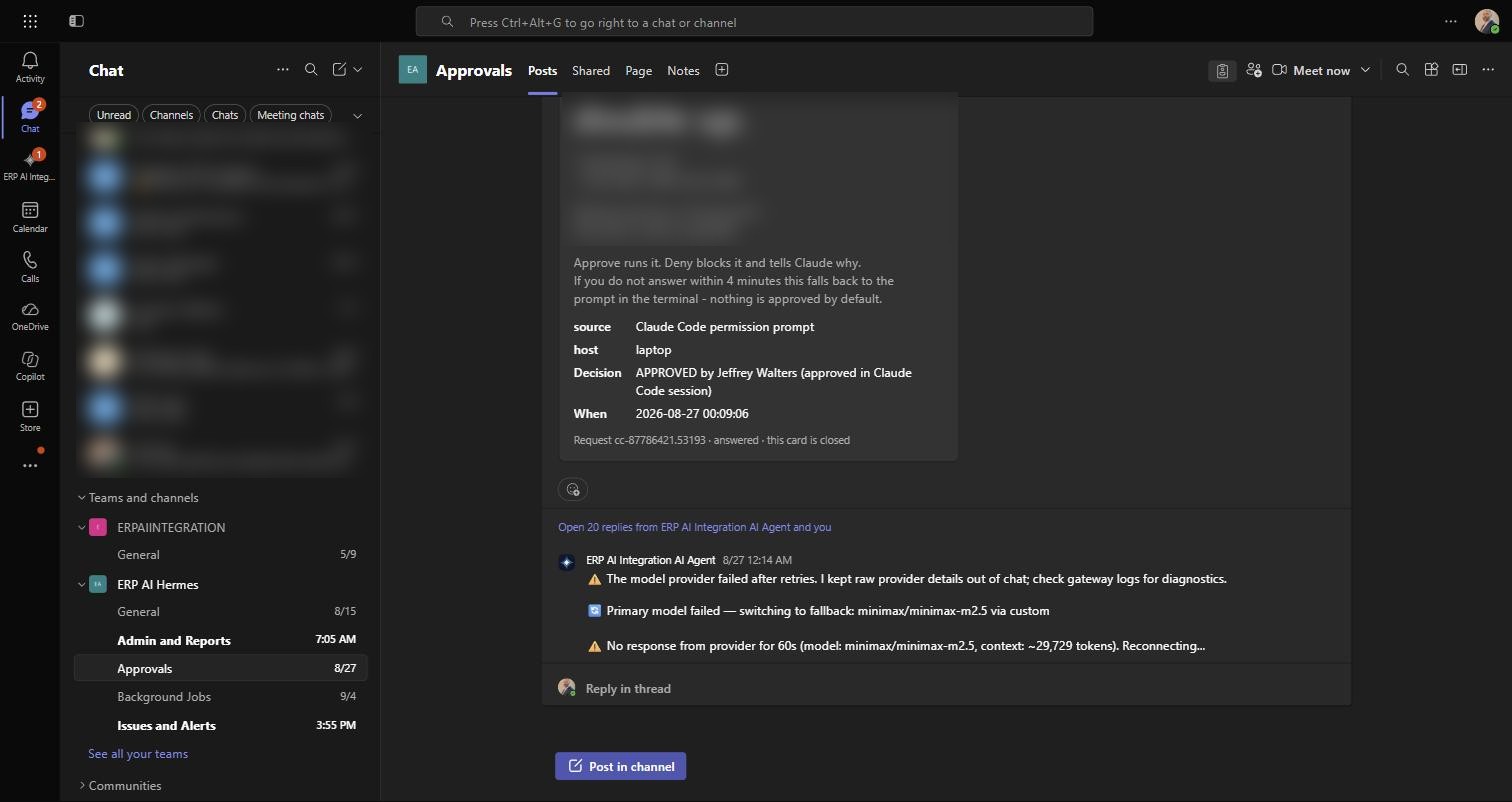The width and height of the screenshot is (1512, 802).
Task: Add a reaction to the approval card
Action: 572,489
